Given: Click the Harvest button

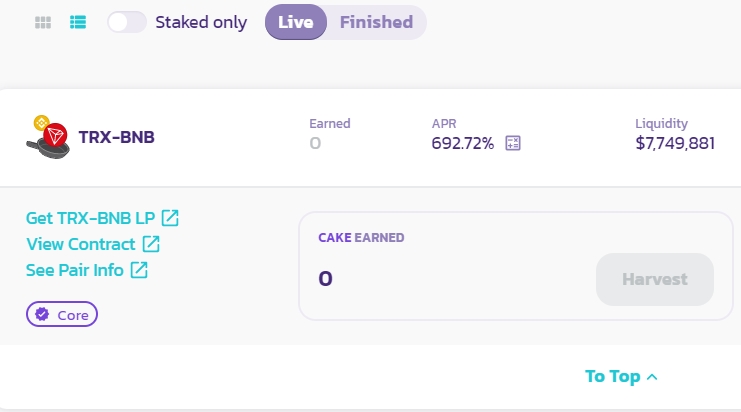Looking at the screenshot, I should (x=655, y=279).
